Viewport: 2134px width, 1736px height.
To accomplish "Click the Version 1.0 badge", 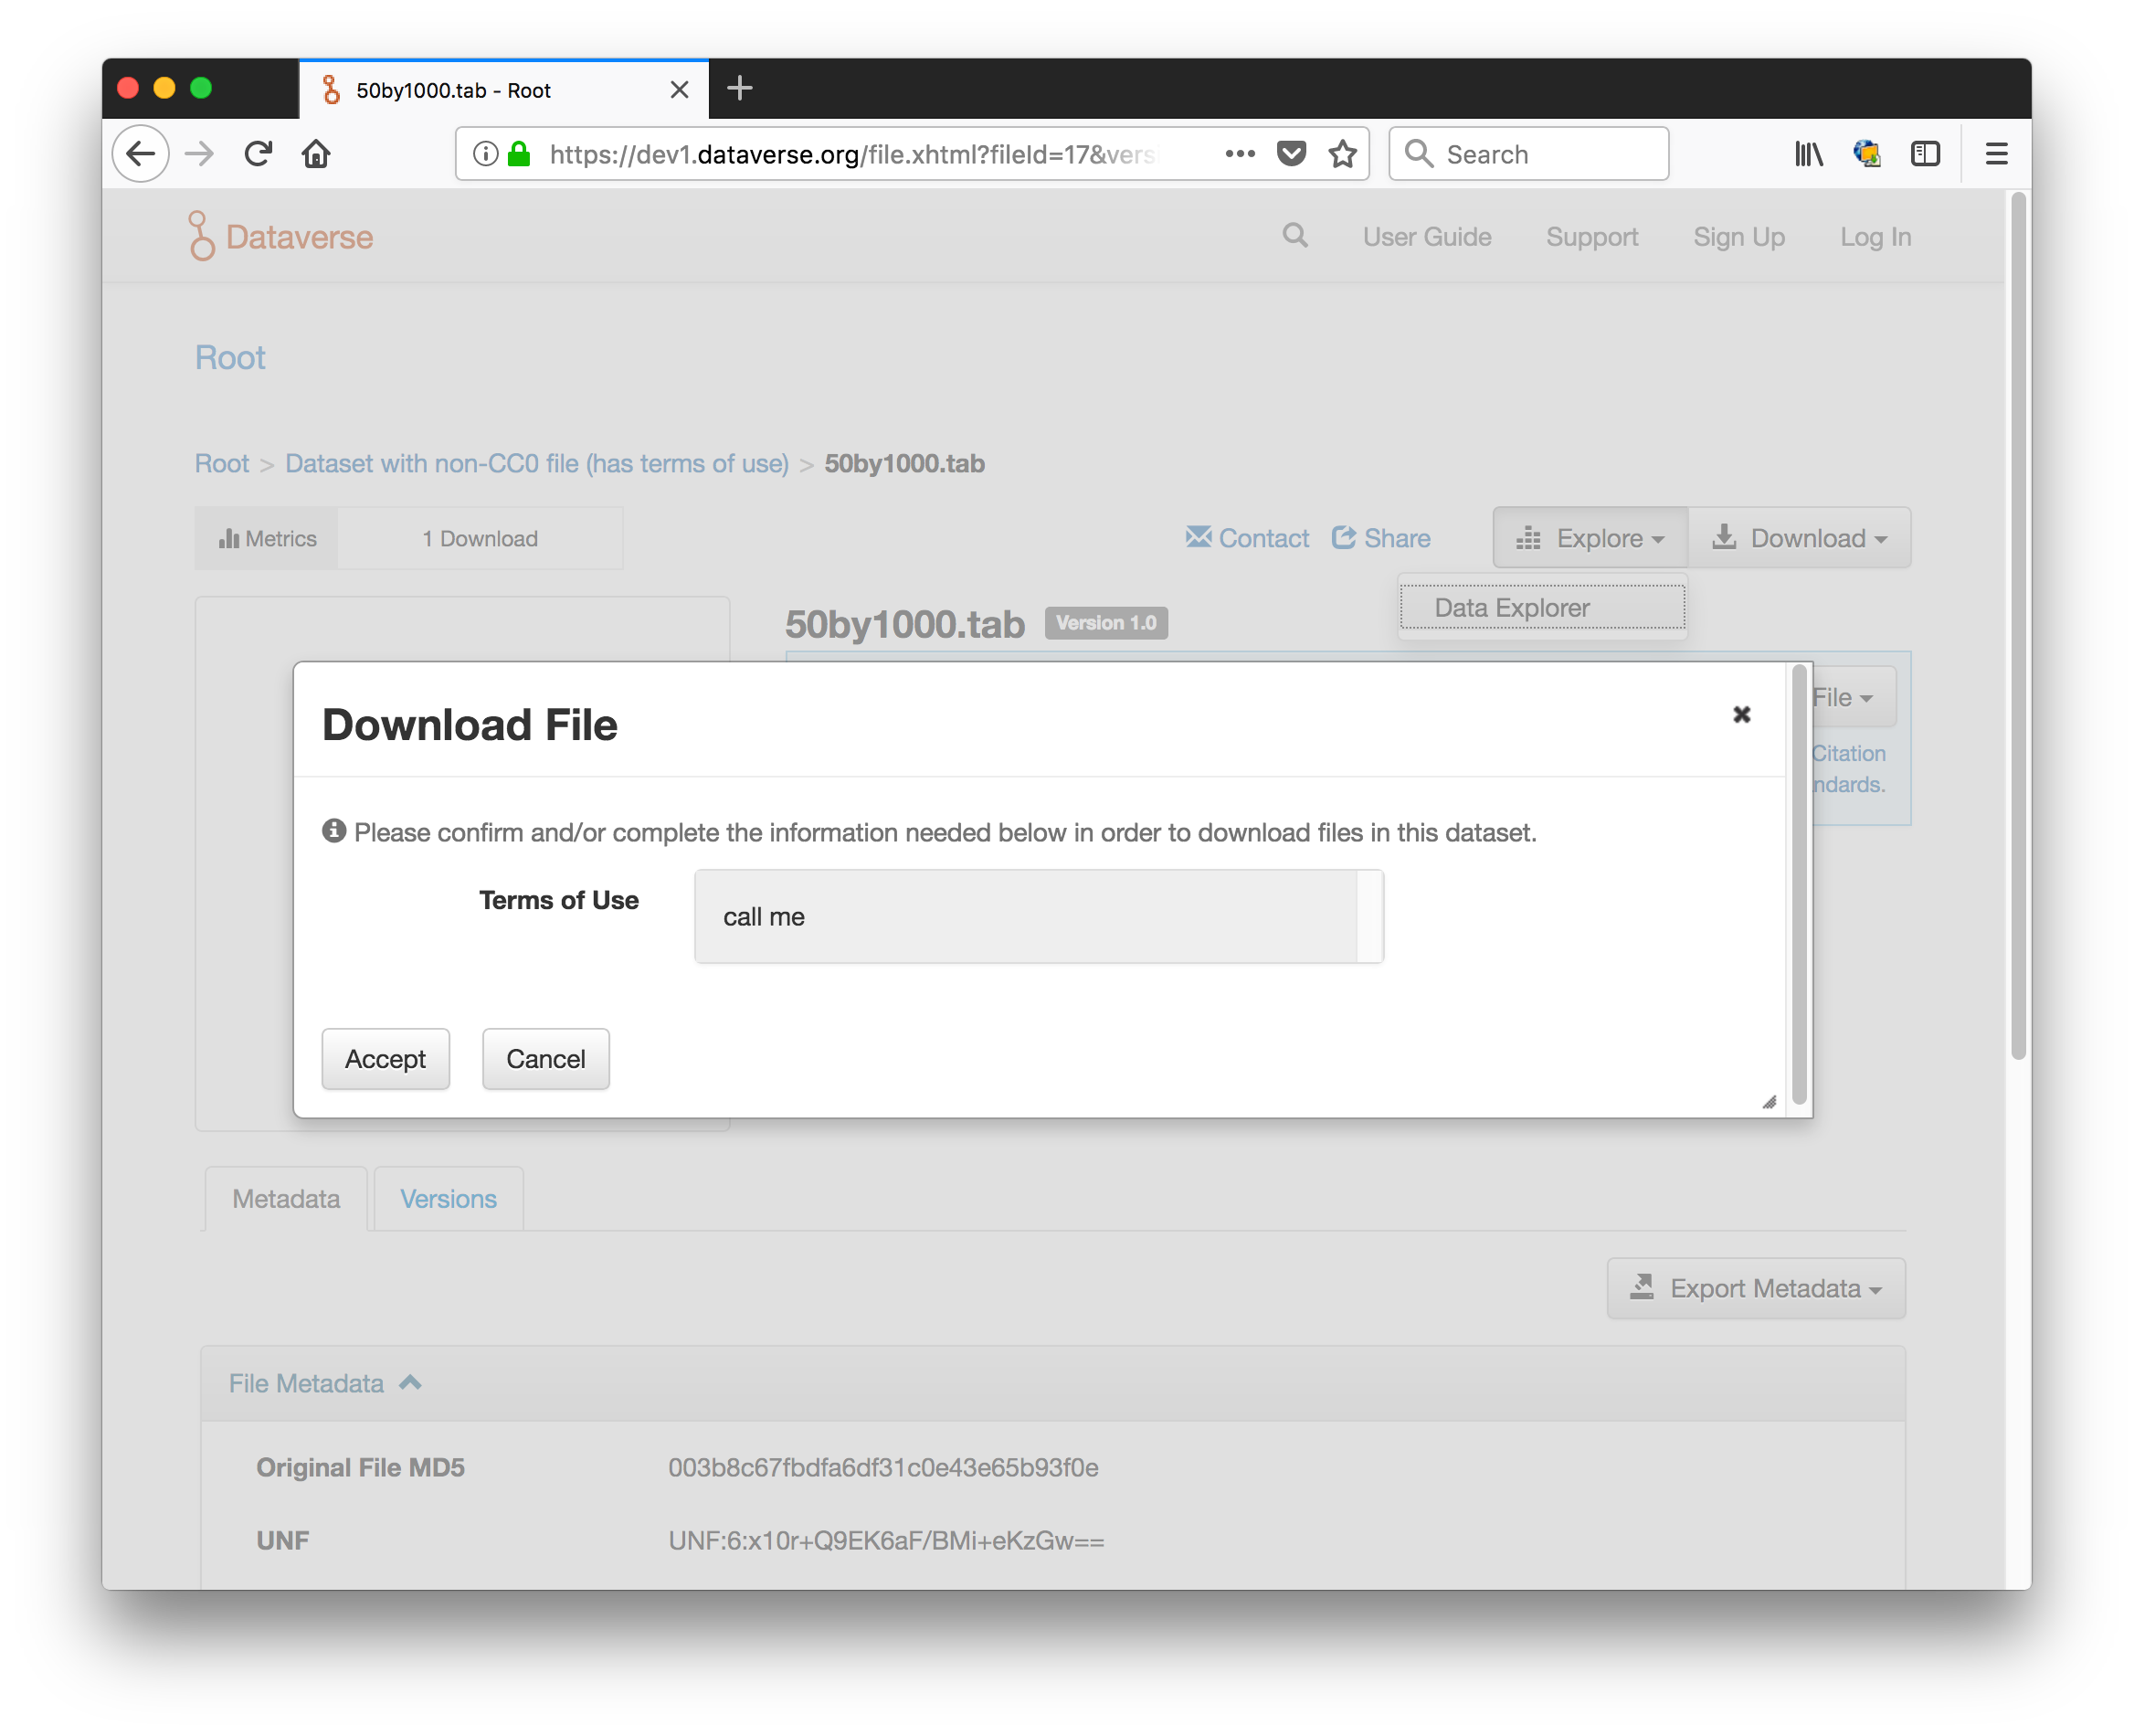I will (x=1106, y=623).
